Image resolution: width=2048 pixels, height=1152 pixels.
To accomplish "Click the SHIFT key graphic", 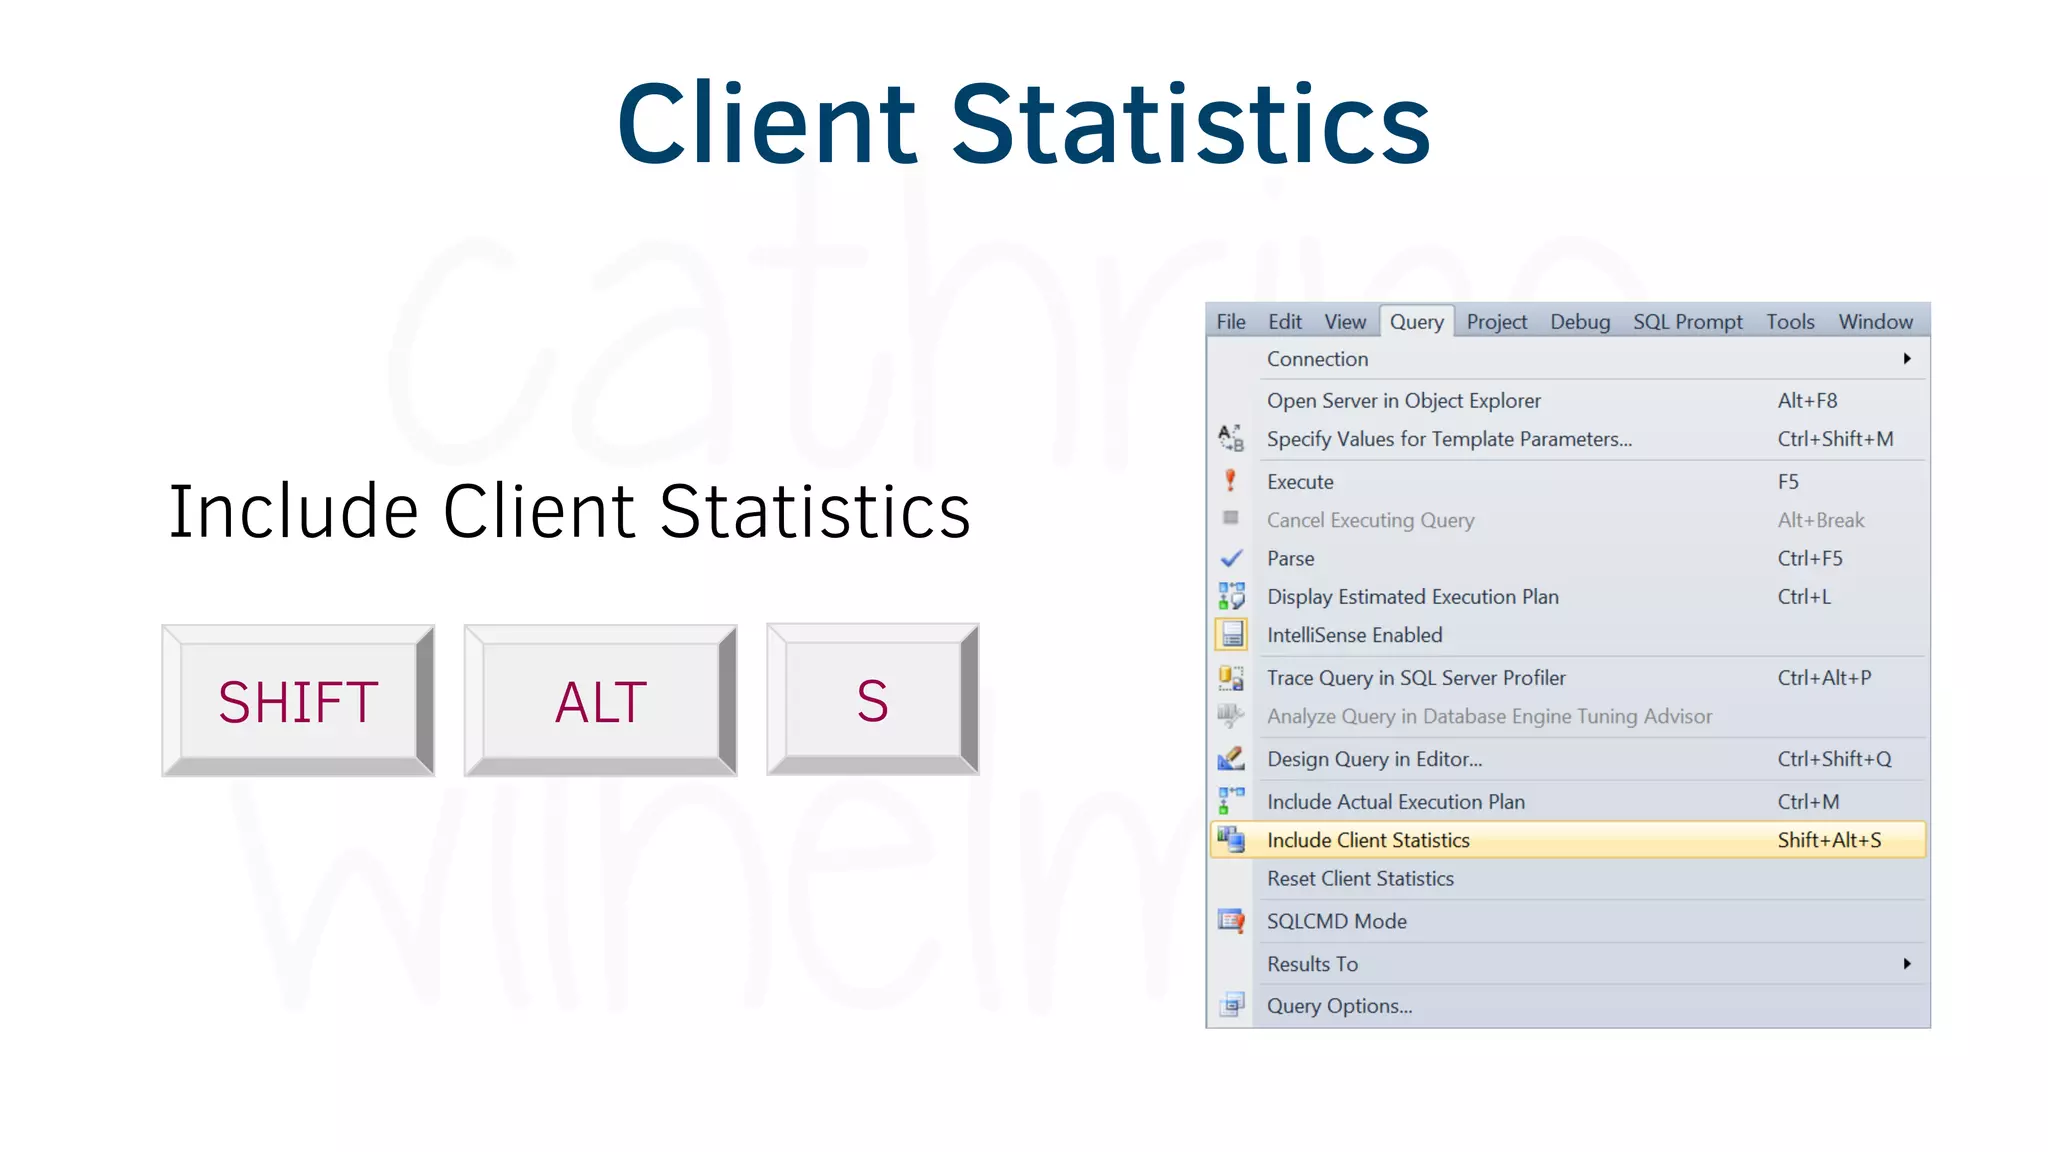I will pos(298,700).
